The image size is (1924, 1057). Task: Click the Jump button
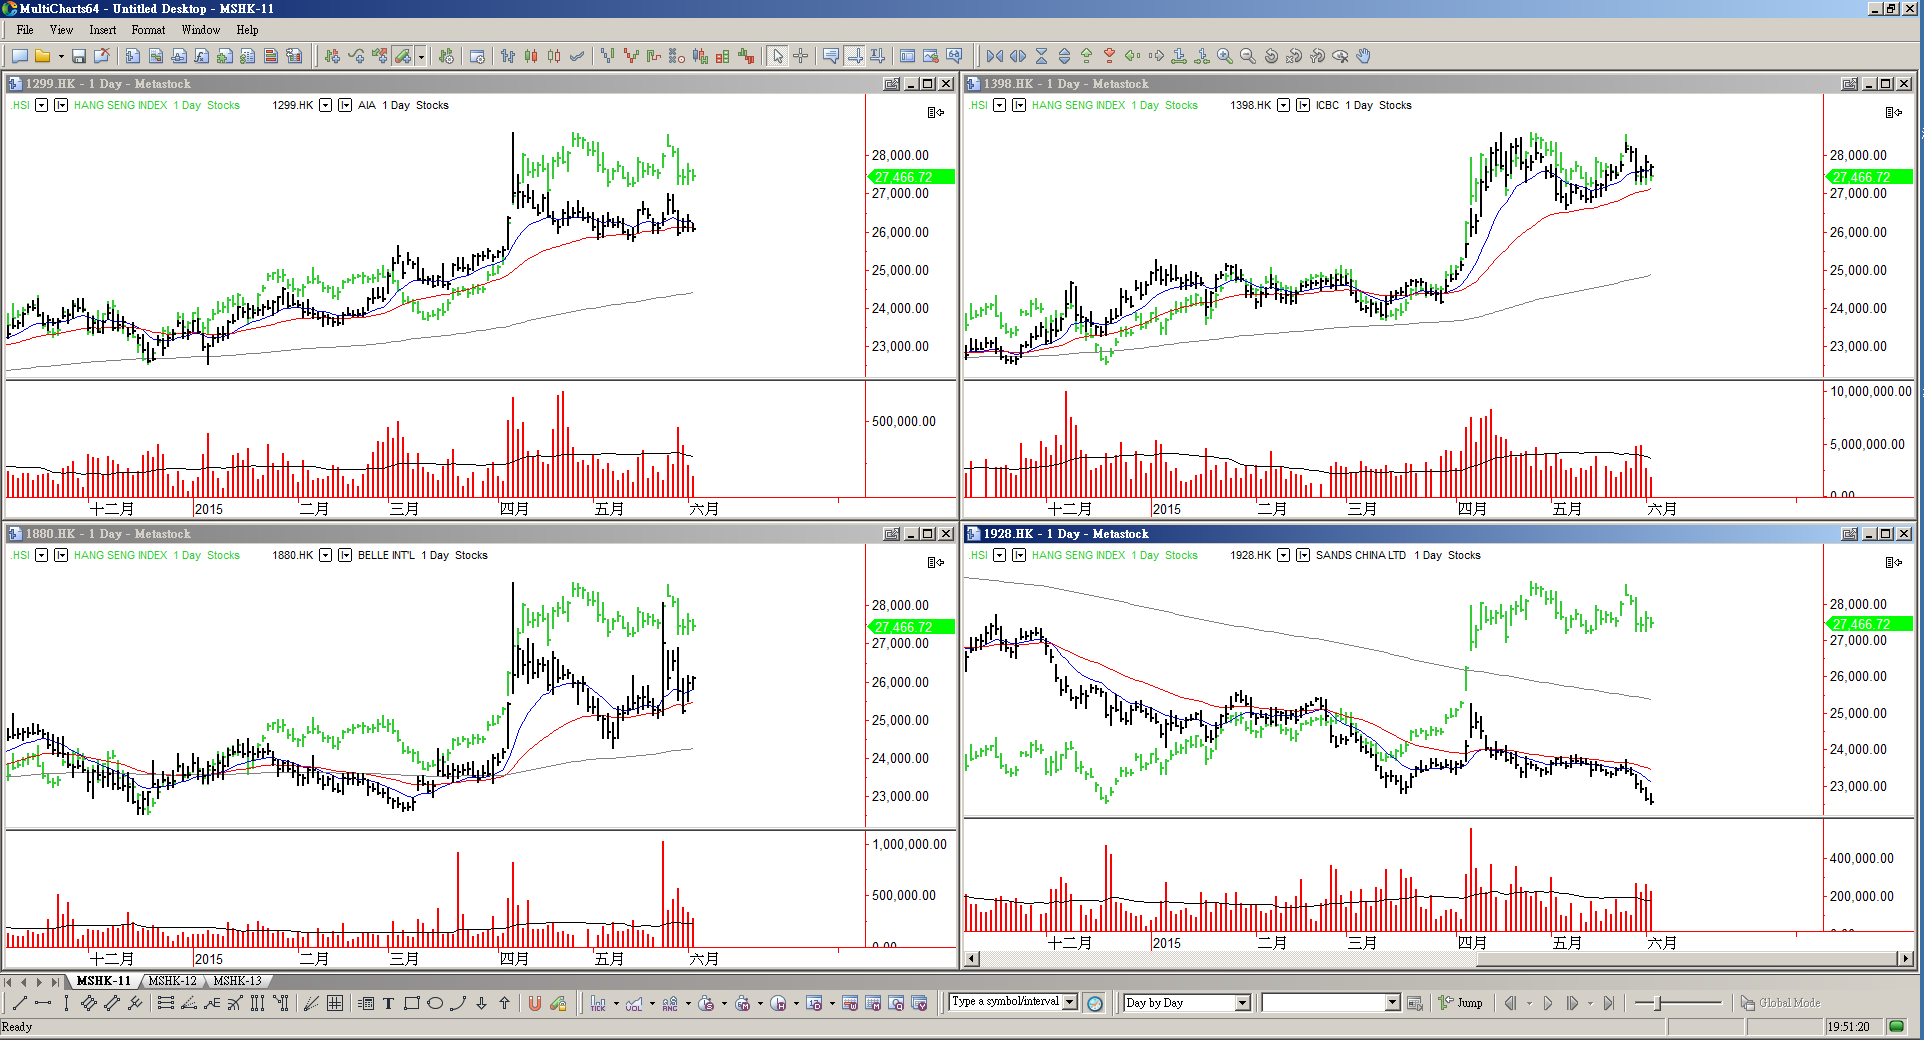point(1461,1003)
